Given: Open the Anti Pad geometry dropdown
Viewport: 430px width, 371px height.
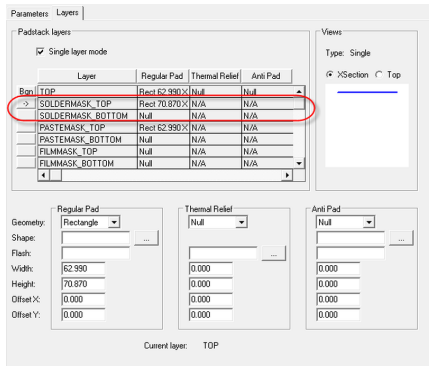Looking at the screenshot, I should (x=369, y=222).
